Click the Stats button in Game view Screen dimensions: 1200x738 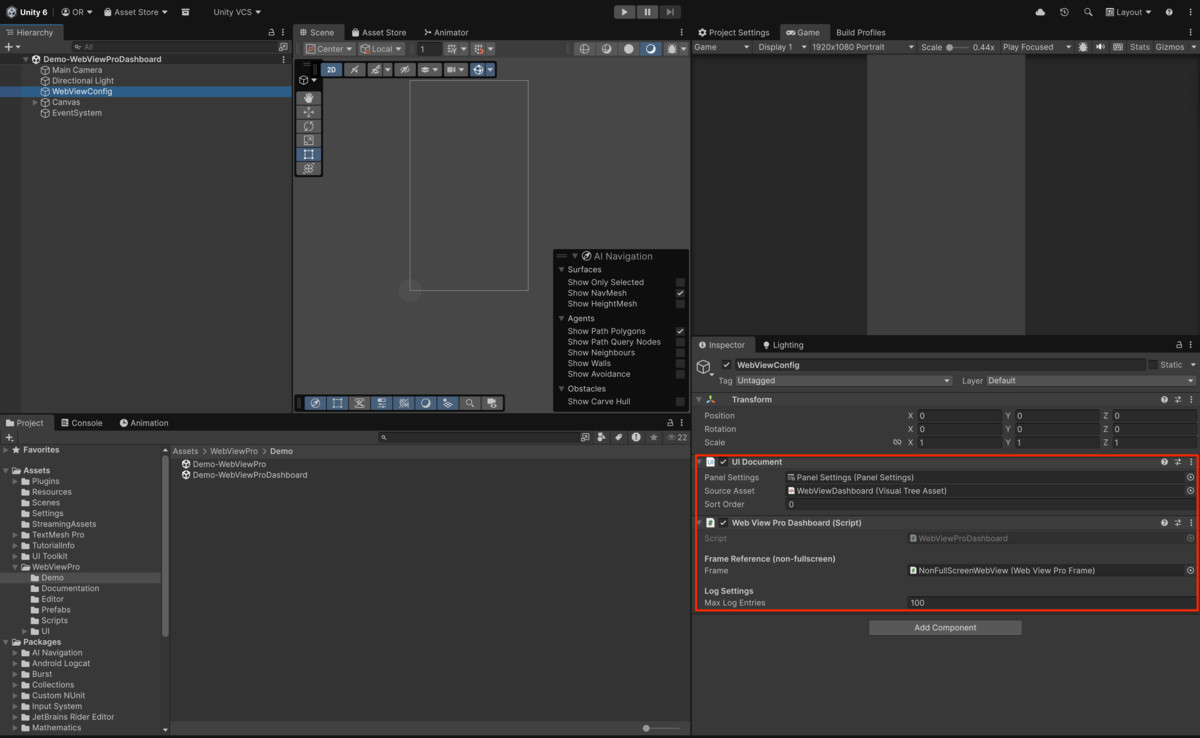point(1140,47)
